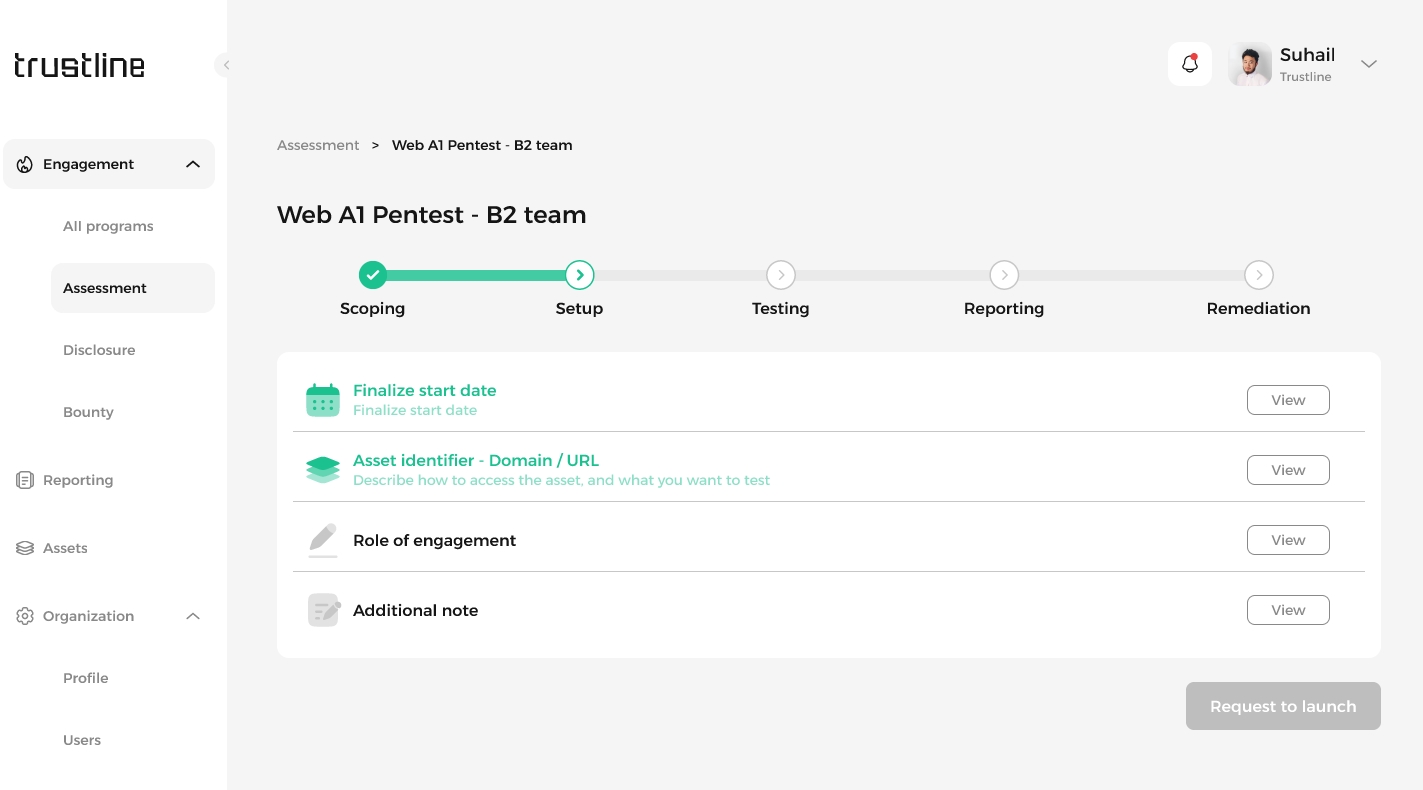Click the Testing step in progress tracker
This screenshot has height=790, width=1423.
point(780,275)
